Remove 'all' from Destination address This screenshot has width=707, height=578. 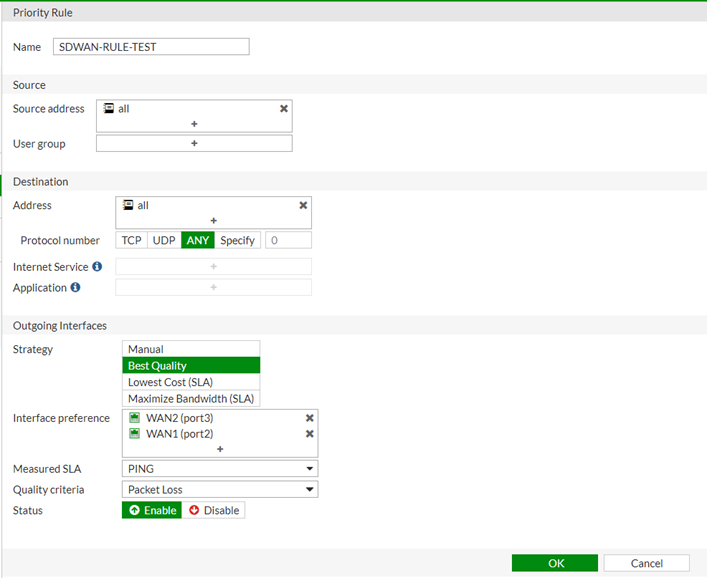pyautogui.click(x=303, y=205)
